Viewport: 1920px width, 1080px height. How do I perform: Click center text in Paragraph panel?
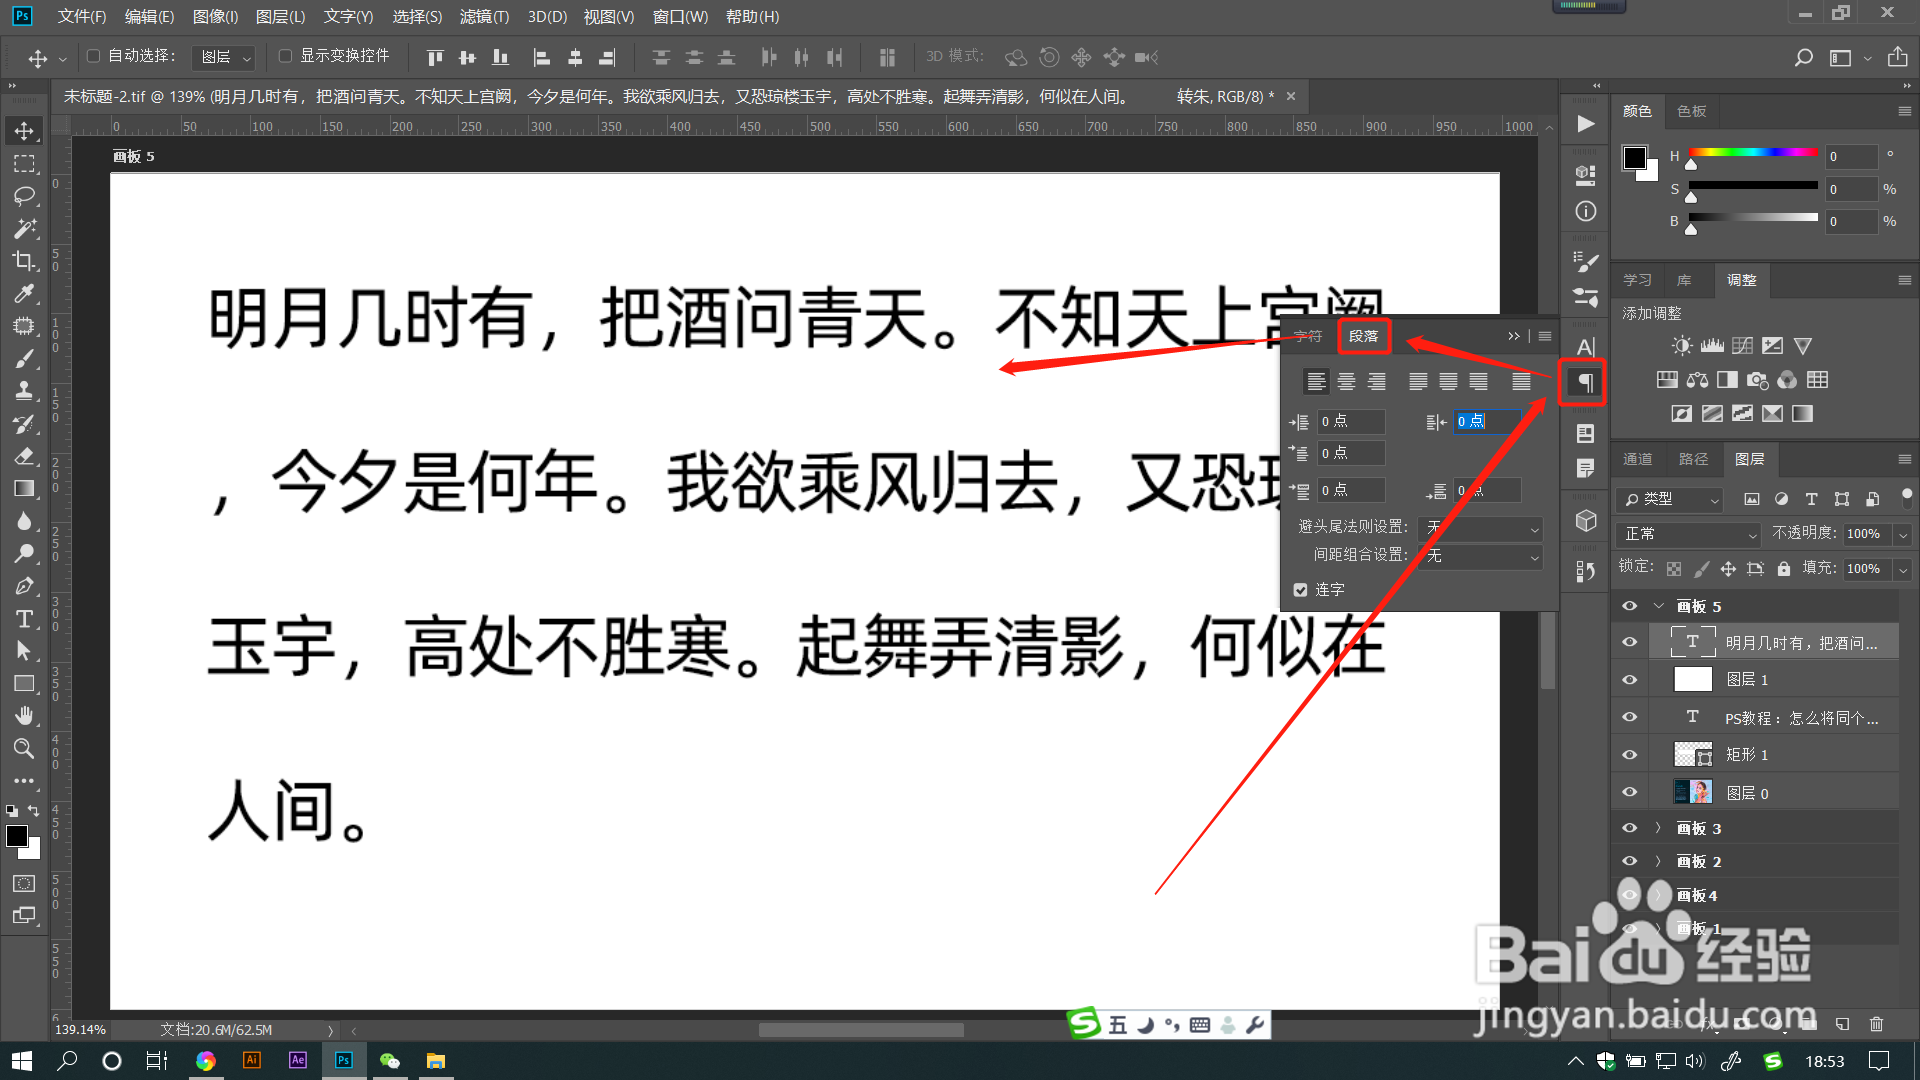click(x=1347, y=382)
